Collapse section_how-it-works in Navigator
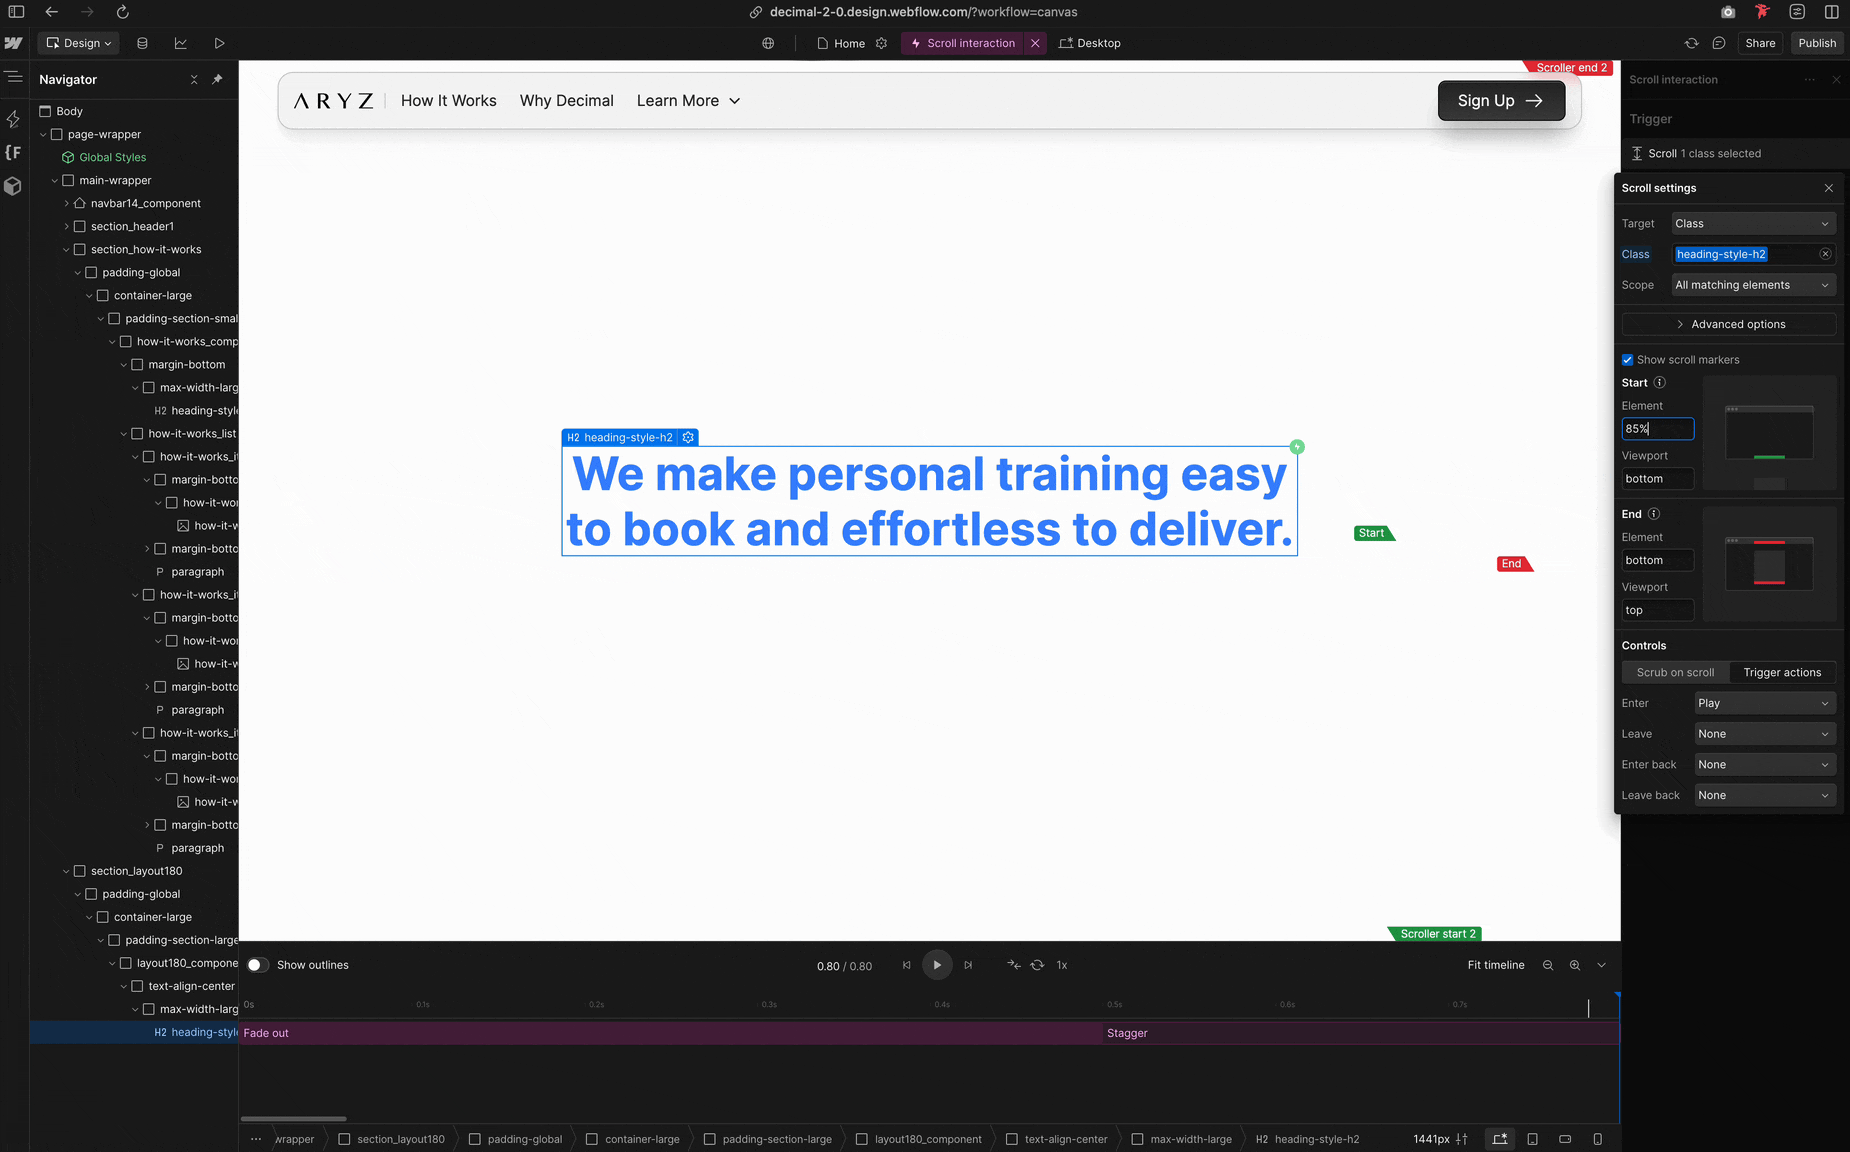 click(66, 250)
